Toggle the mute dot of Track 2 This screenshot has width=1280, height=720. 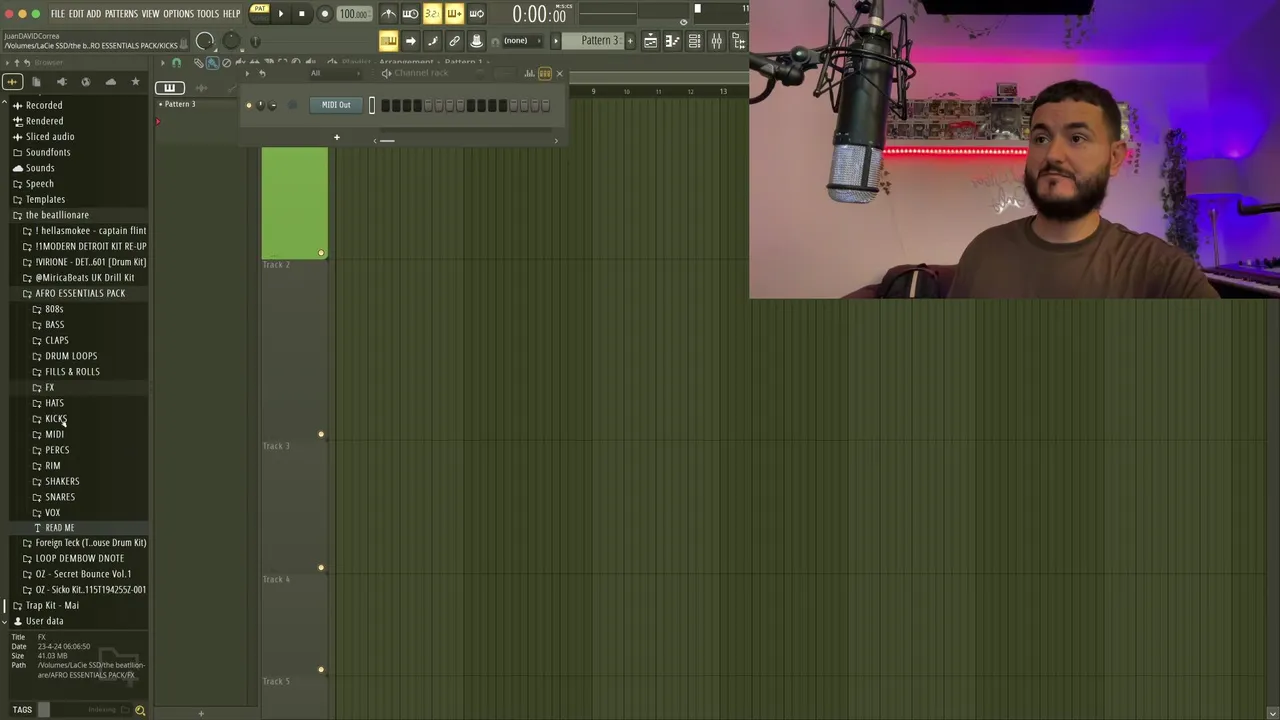tap(321, 435)
